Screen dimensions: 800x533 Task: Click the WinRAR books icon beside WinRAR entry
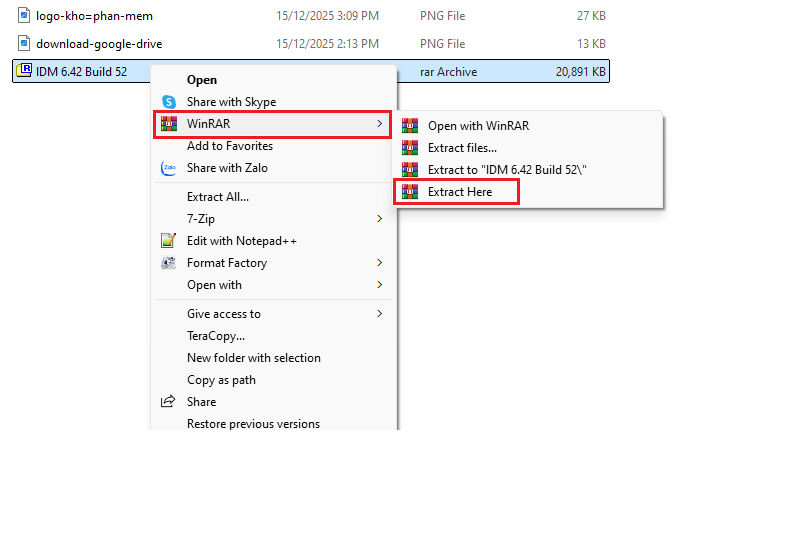point(169,124)
